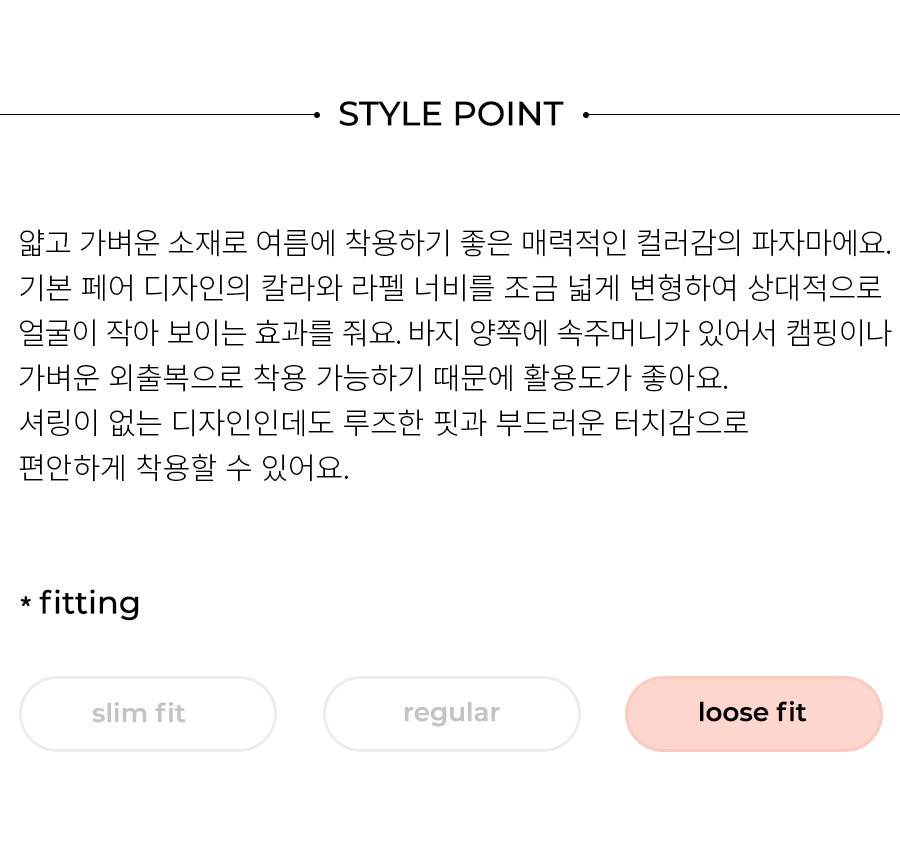Image resolution: width=900 pixels, height=859 pixels.
Task: Click the asterisk before fitting
Action: pos(25,603)
